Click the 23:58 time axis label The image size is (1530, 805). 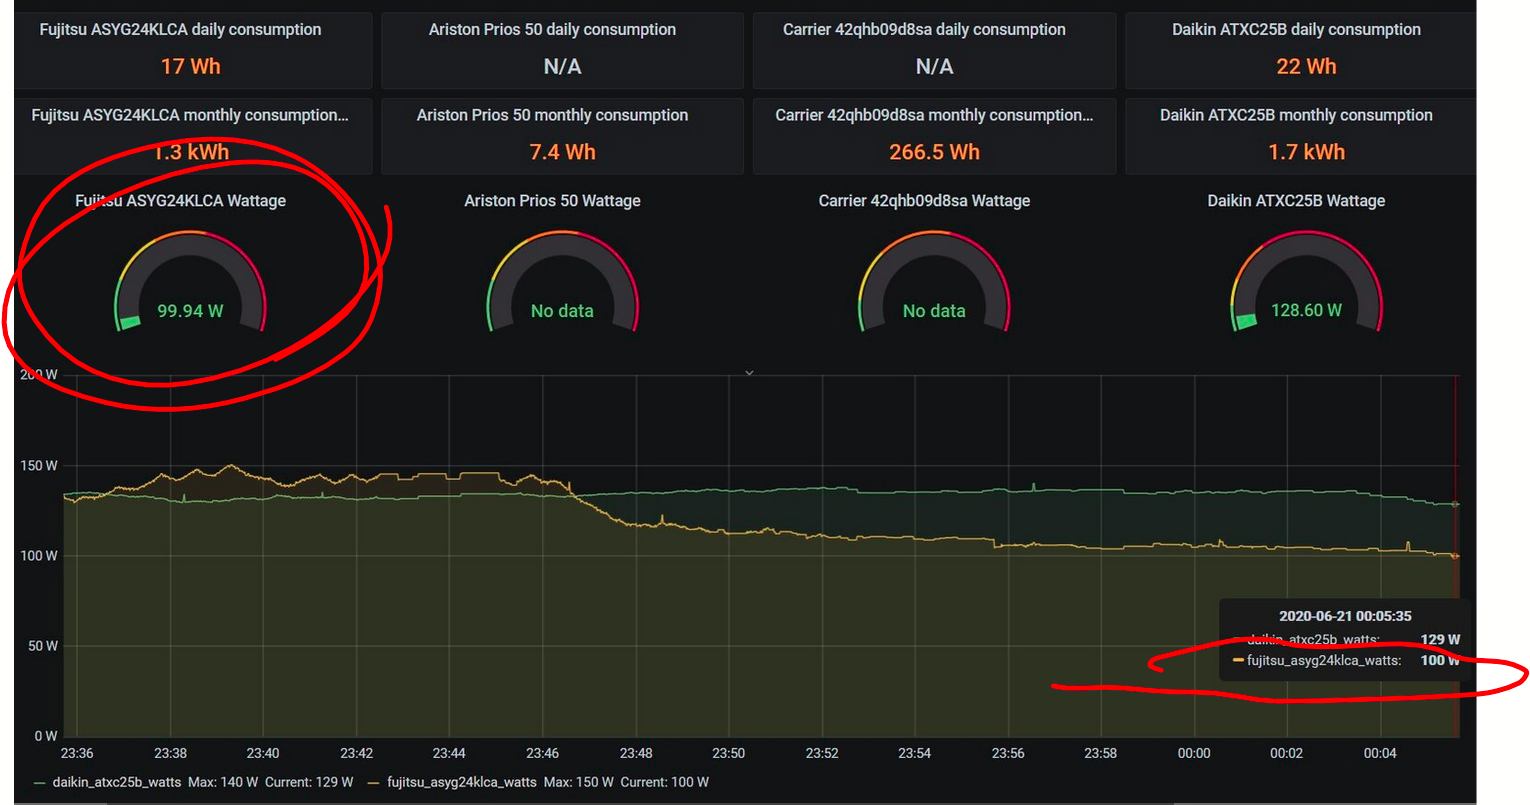coord(1101,753)
